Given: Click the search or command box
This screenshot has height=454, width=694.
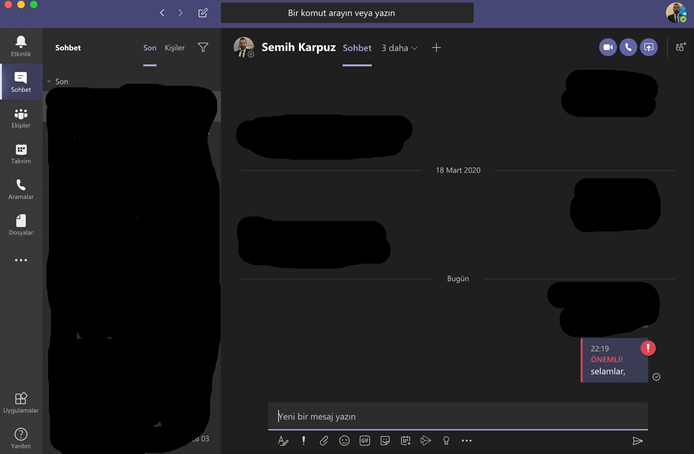Looking at the screenshot, I should coord(347,13).
